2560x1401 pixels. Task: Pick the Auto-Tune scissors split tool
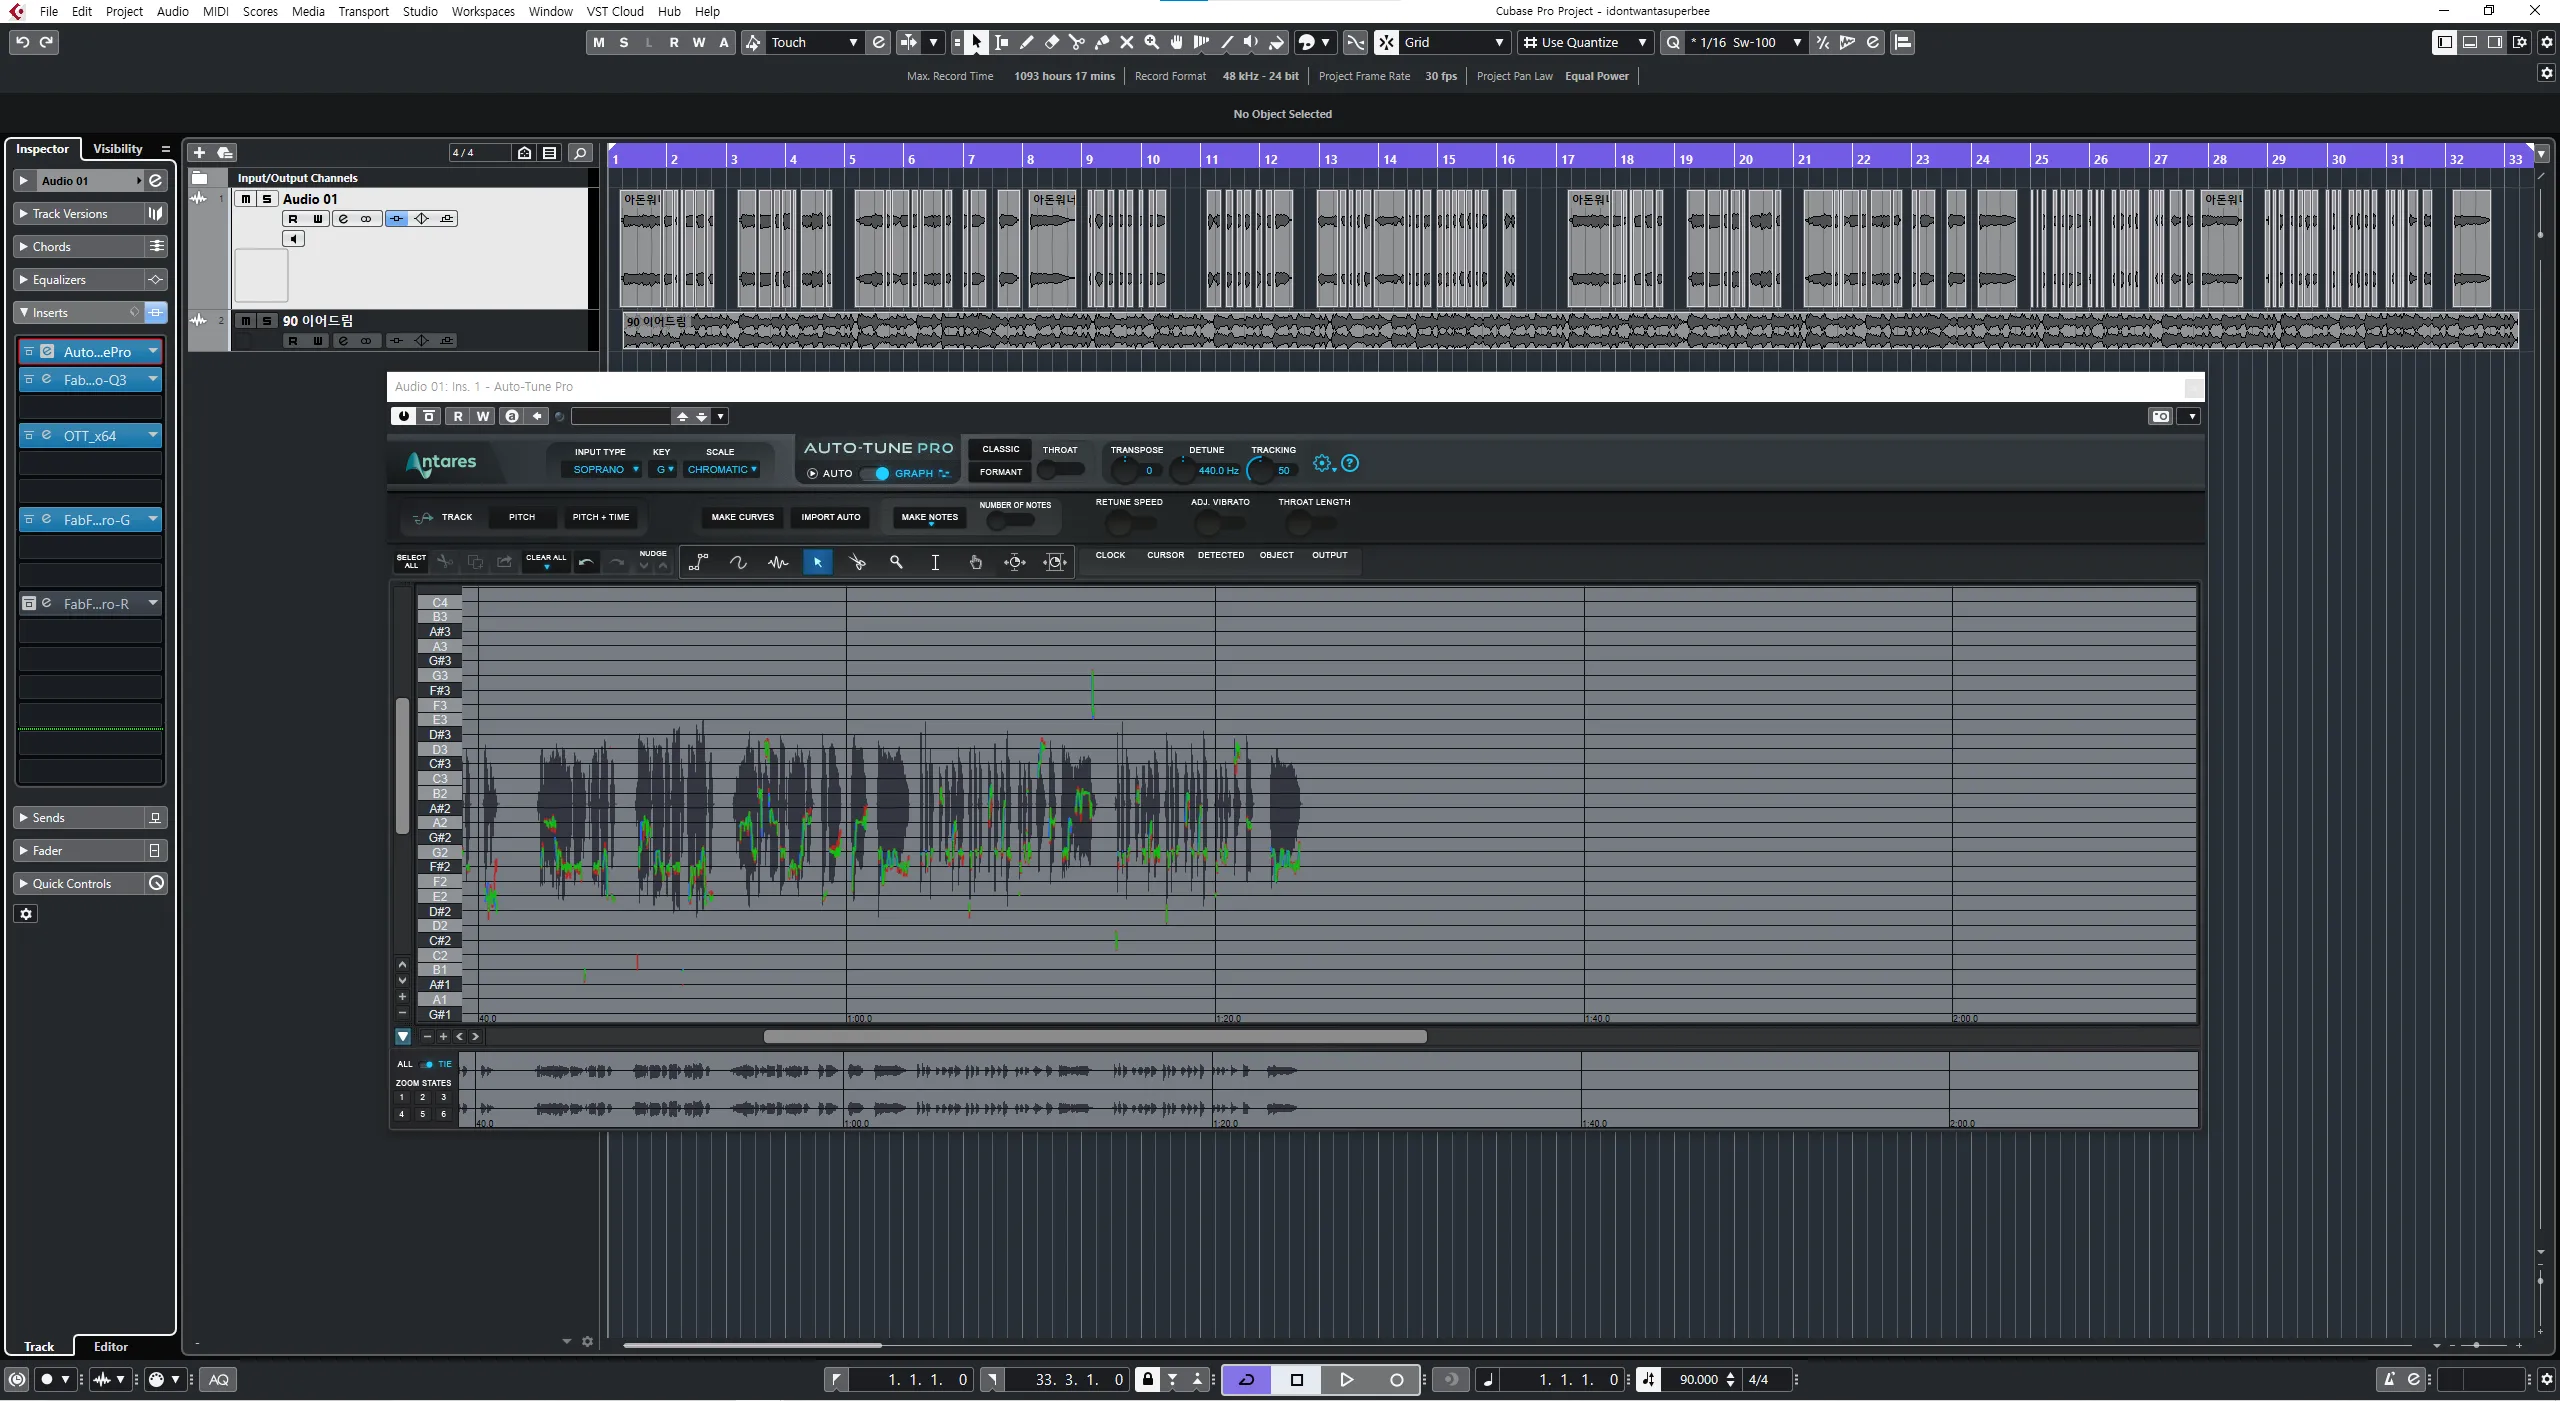[x=857, y=562]
